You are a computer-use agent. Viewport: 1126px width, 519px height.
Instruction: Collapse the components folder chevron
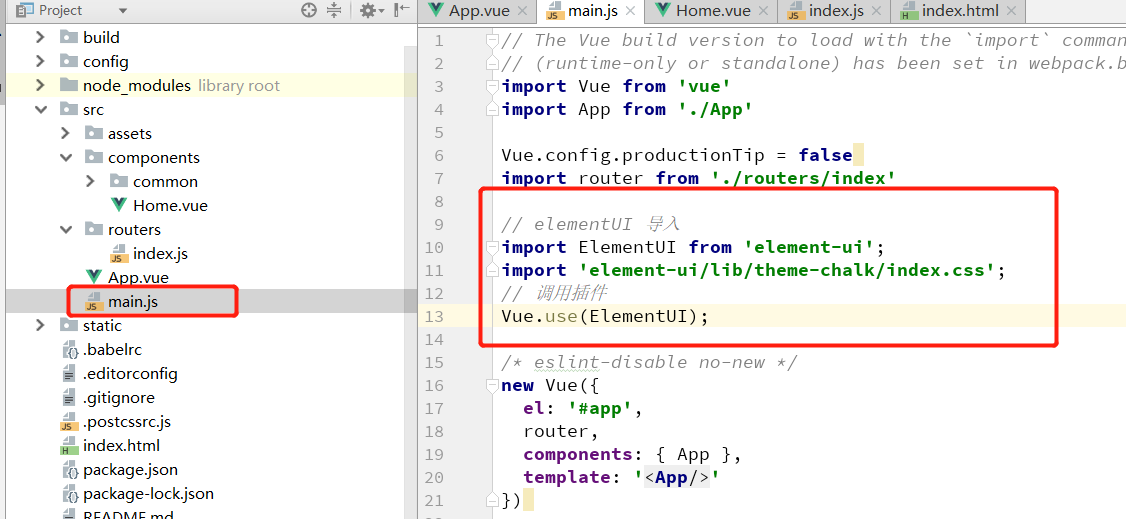(x=66, y=158)
